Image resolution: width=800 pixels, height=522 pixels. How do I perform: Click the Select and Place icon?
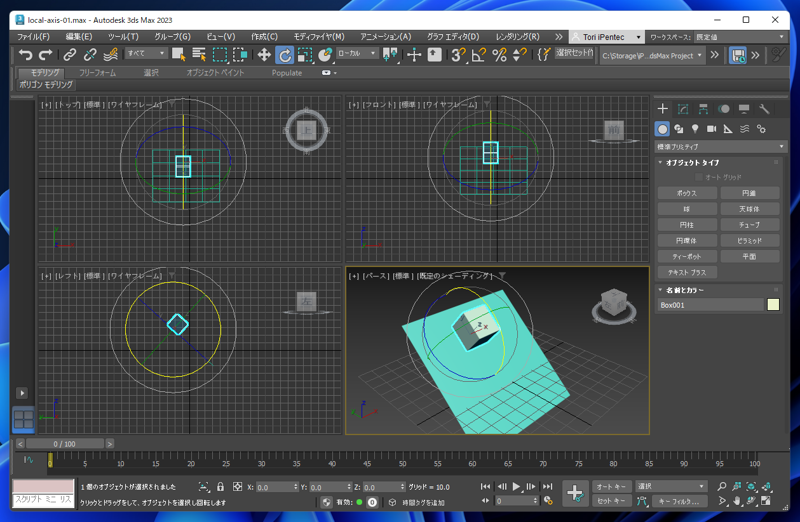coord(324,55)
